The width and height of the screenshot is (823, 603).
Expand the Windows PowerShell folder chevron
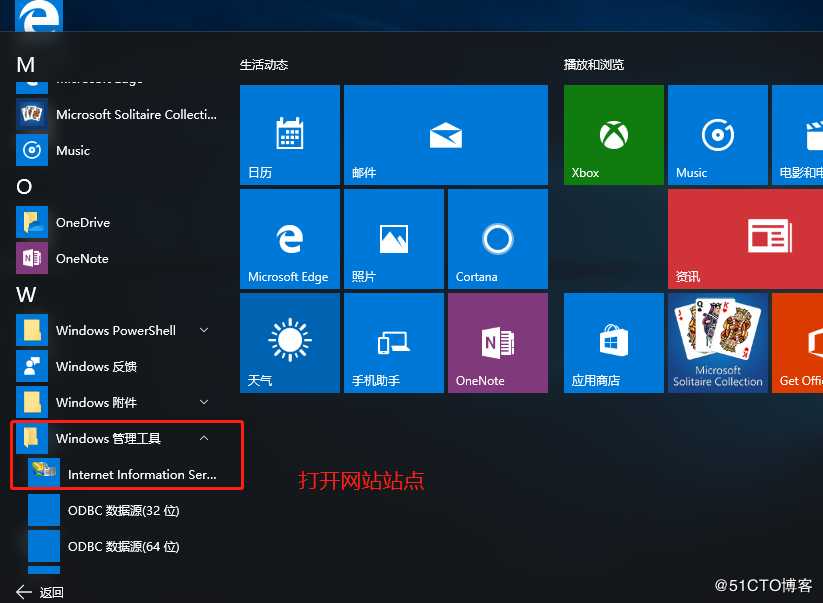(x=204, y=330)
